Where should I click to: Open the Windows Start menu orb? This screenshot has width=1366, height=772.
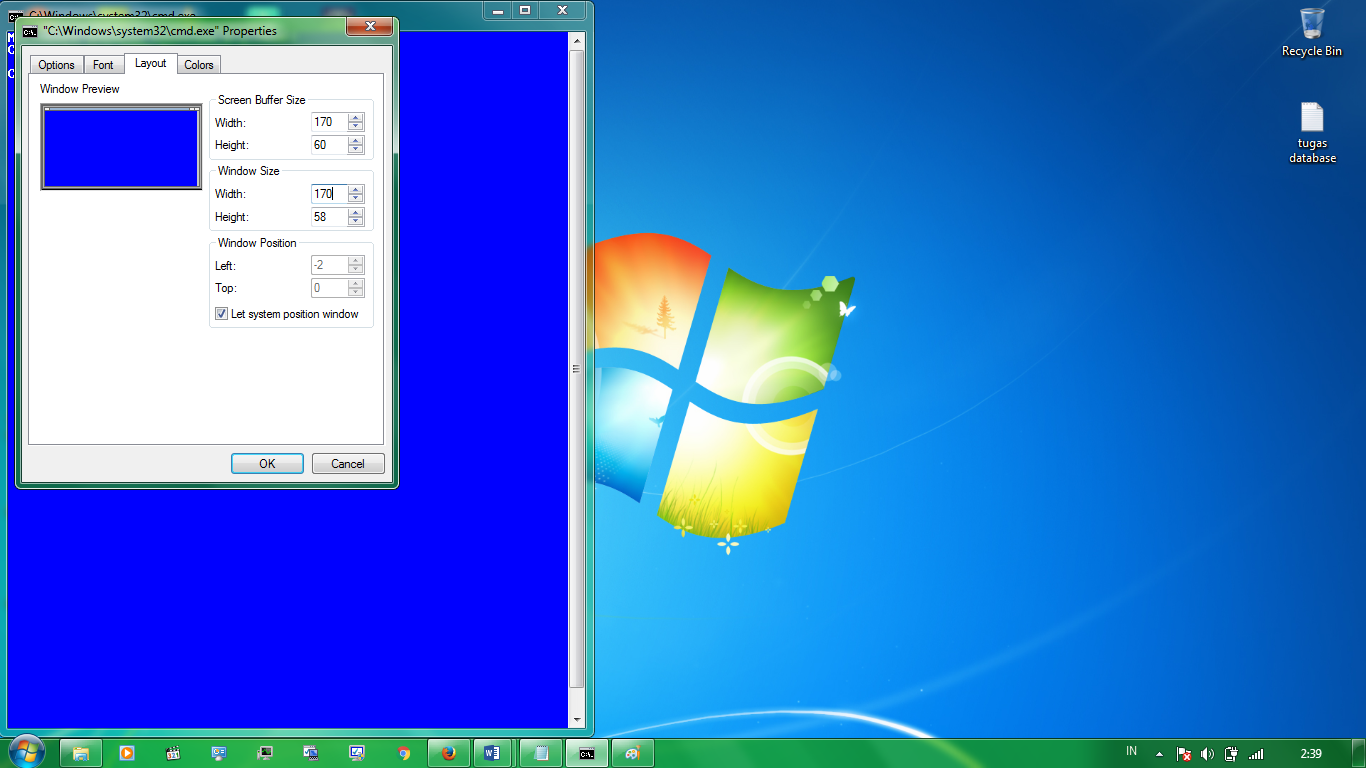pyautogui.click(x=26, y=751)
